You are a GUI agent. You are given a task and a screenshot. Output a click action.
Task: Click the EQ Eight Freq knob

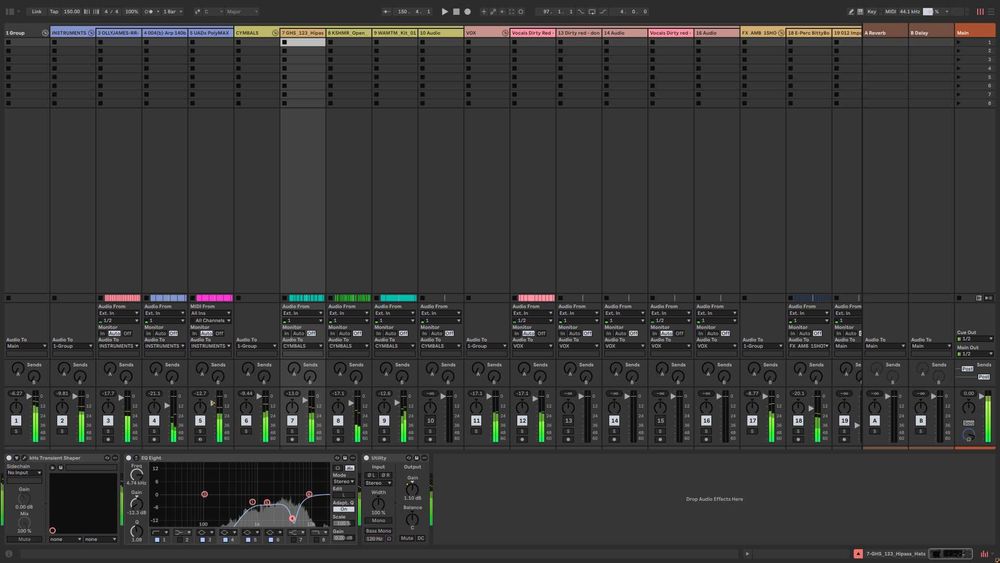point(136,475)
